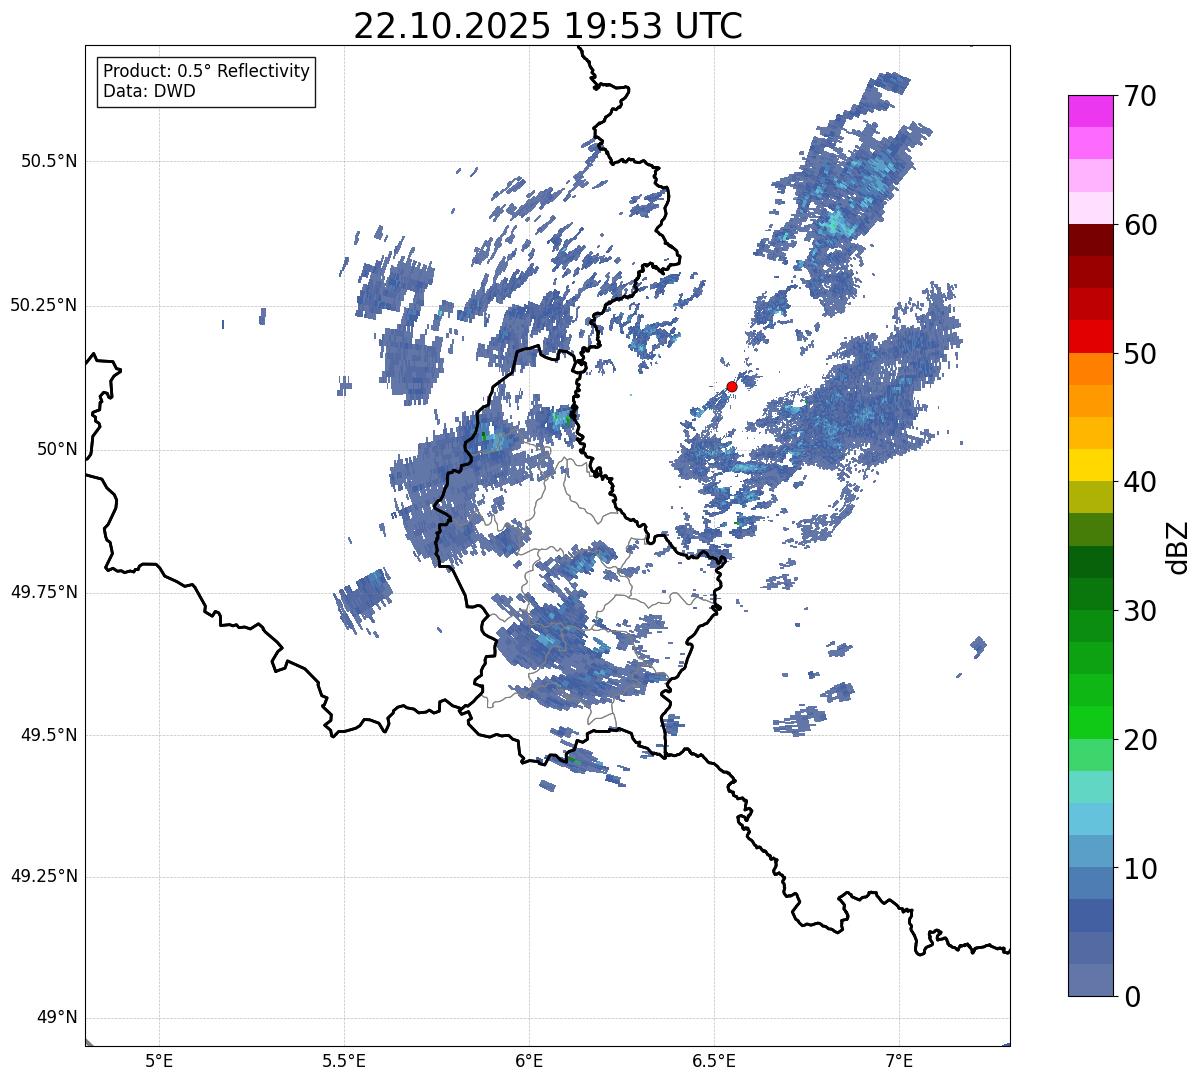Pick the dark maroon swatch just below 60 dBZ
1202x1081 pixels.
pos(1091,240)
